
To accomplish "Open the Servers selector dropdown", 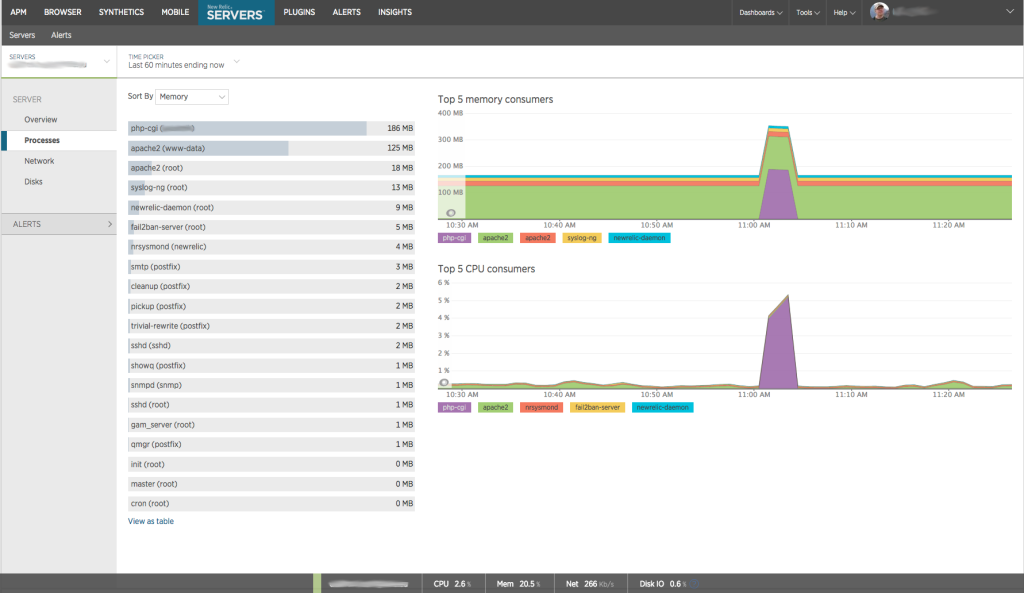I will click(x=59, y=61).
